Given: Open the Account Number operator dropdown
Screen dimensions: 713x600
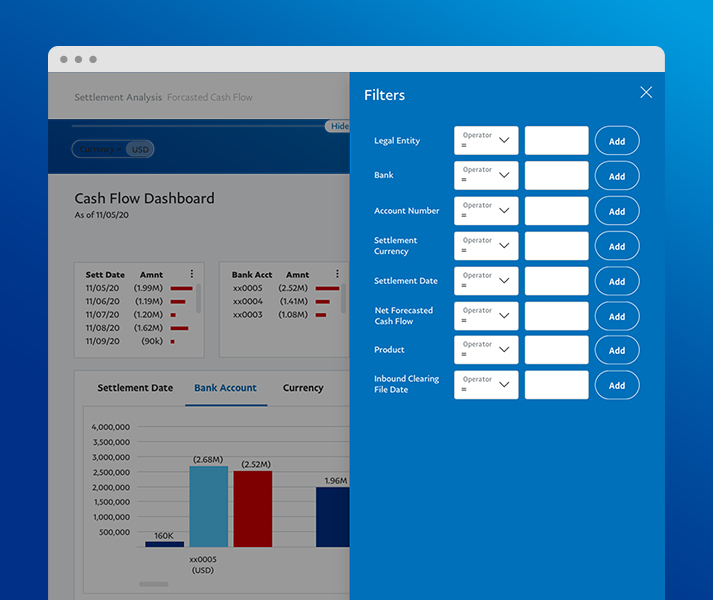Looking at the screenshot, I should coord(486,211).
